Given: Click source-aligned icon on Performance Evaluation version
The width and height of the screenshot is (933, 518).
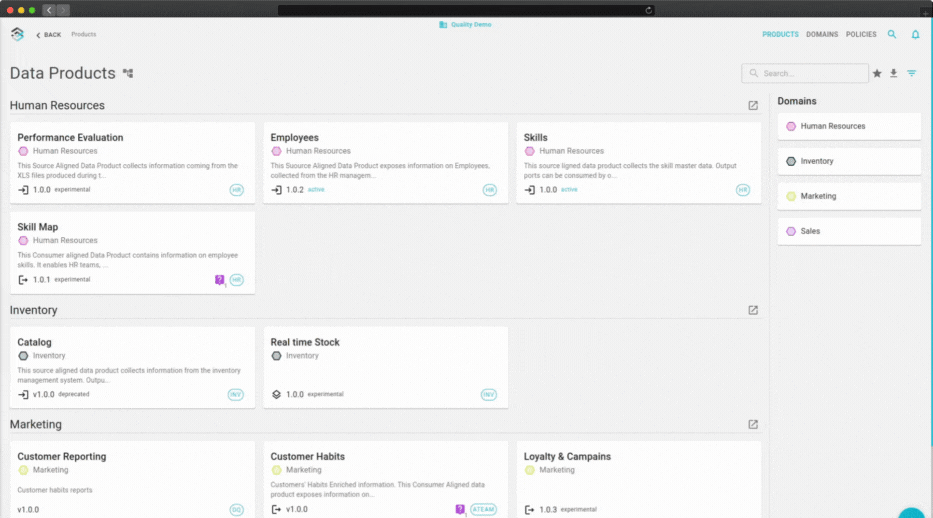Looking at the screenshot, I should pos(23,190).
